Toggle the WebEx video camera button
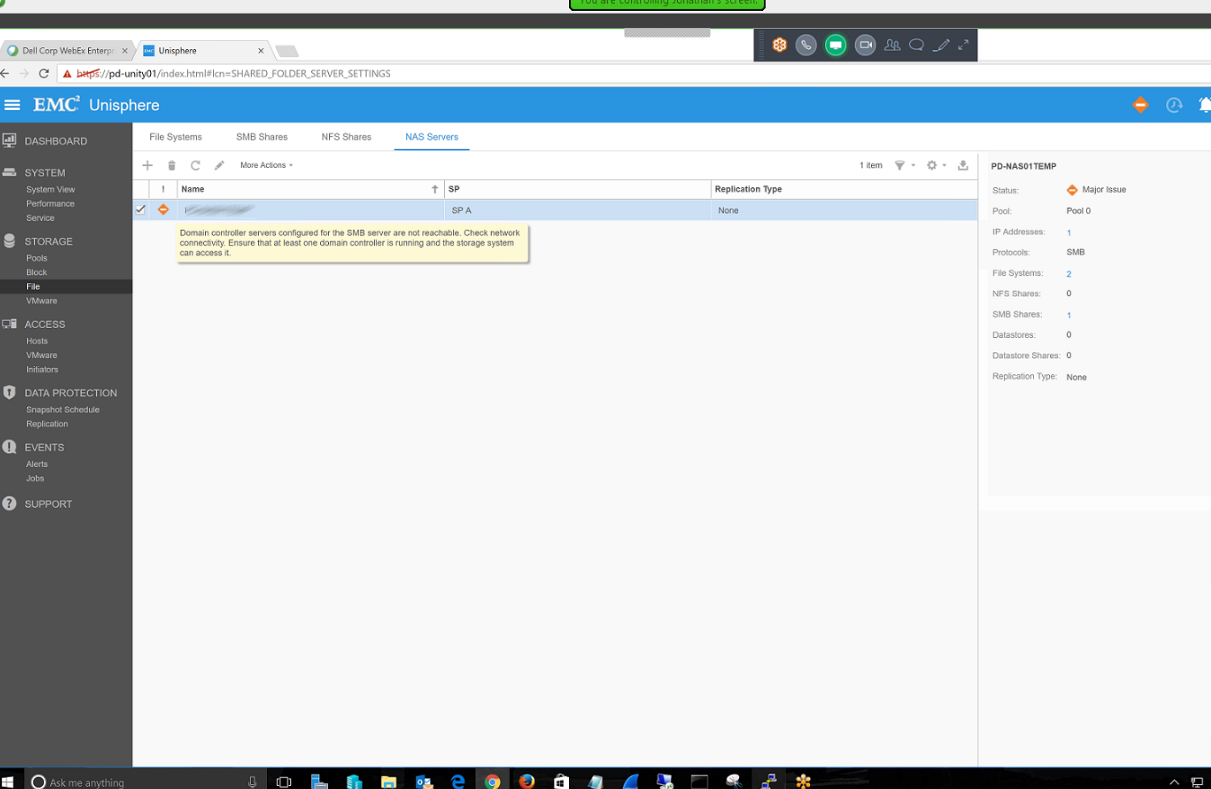 coord(865,45)
